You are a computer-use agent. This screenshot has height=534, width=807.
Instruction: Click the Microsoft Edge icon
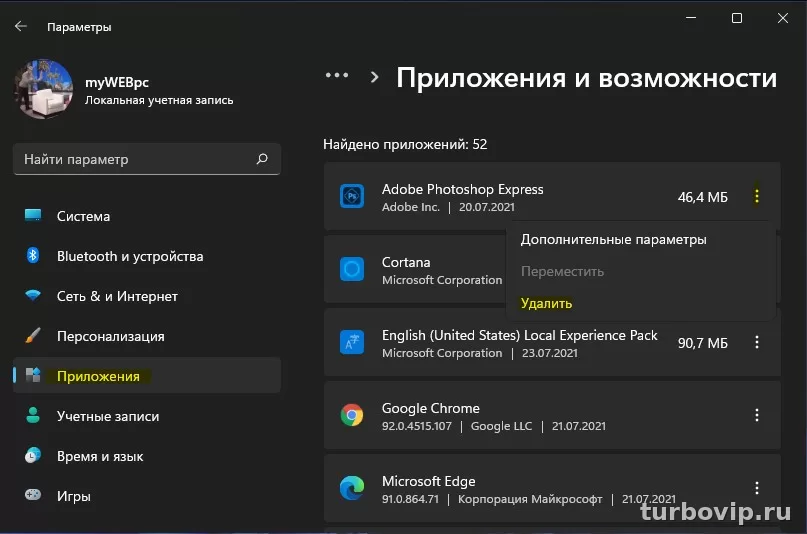(352, 488)
